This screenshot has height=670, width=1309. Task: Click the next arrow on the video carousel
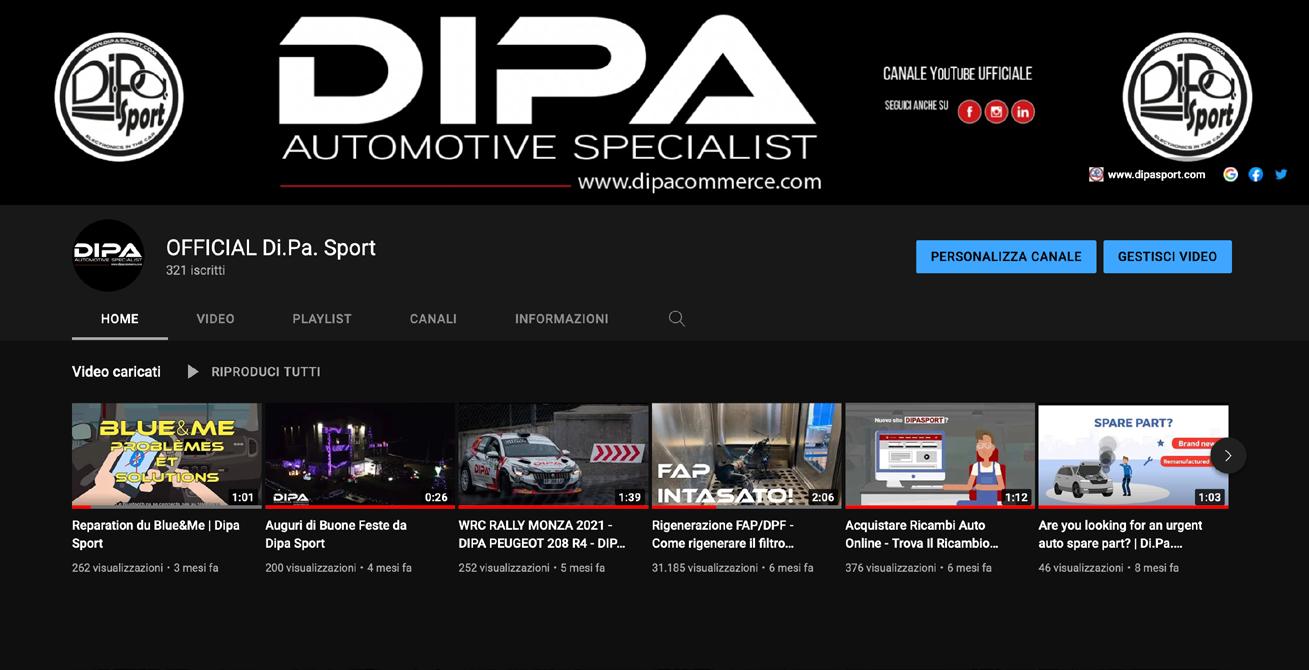[x=1228, y=455]
